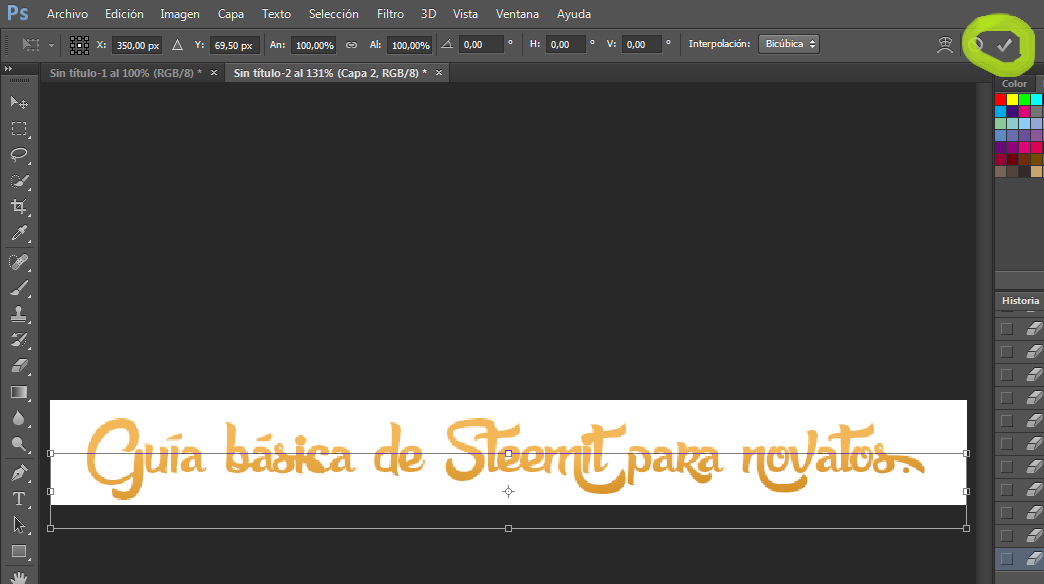Select the Crop tool
Screen dimensions: 1044x584
[x=19, y=206]
